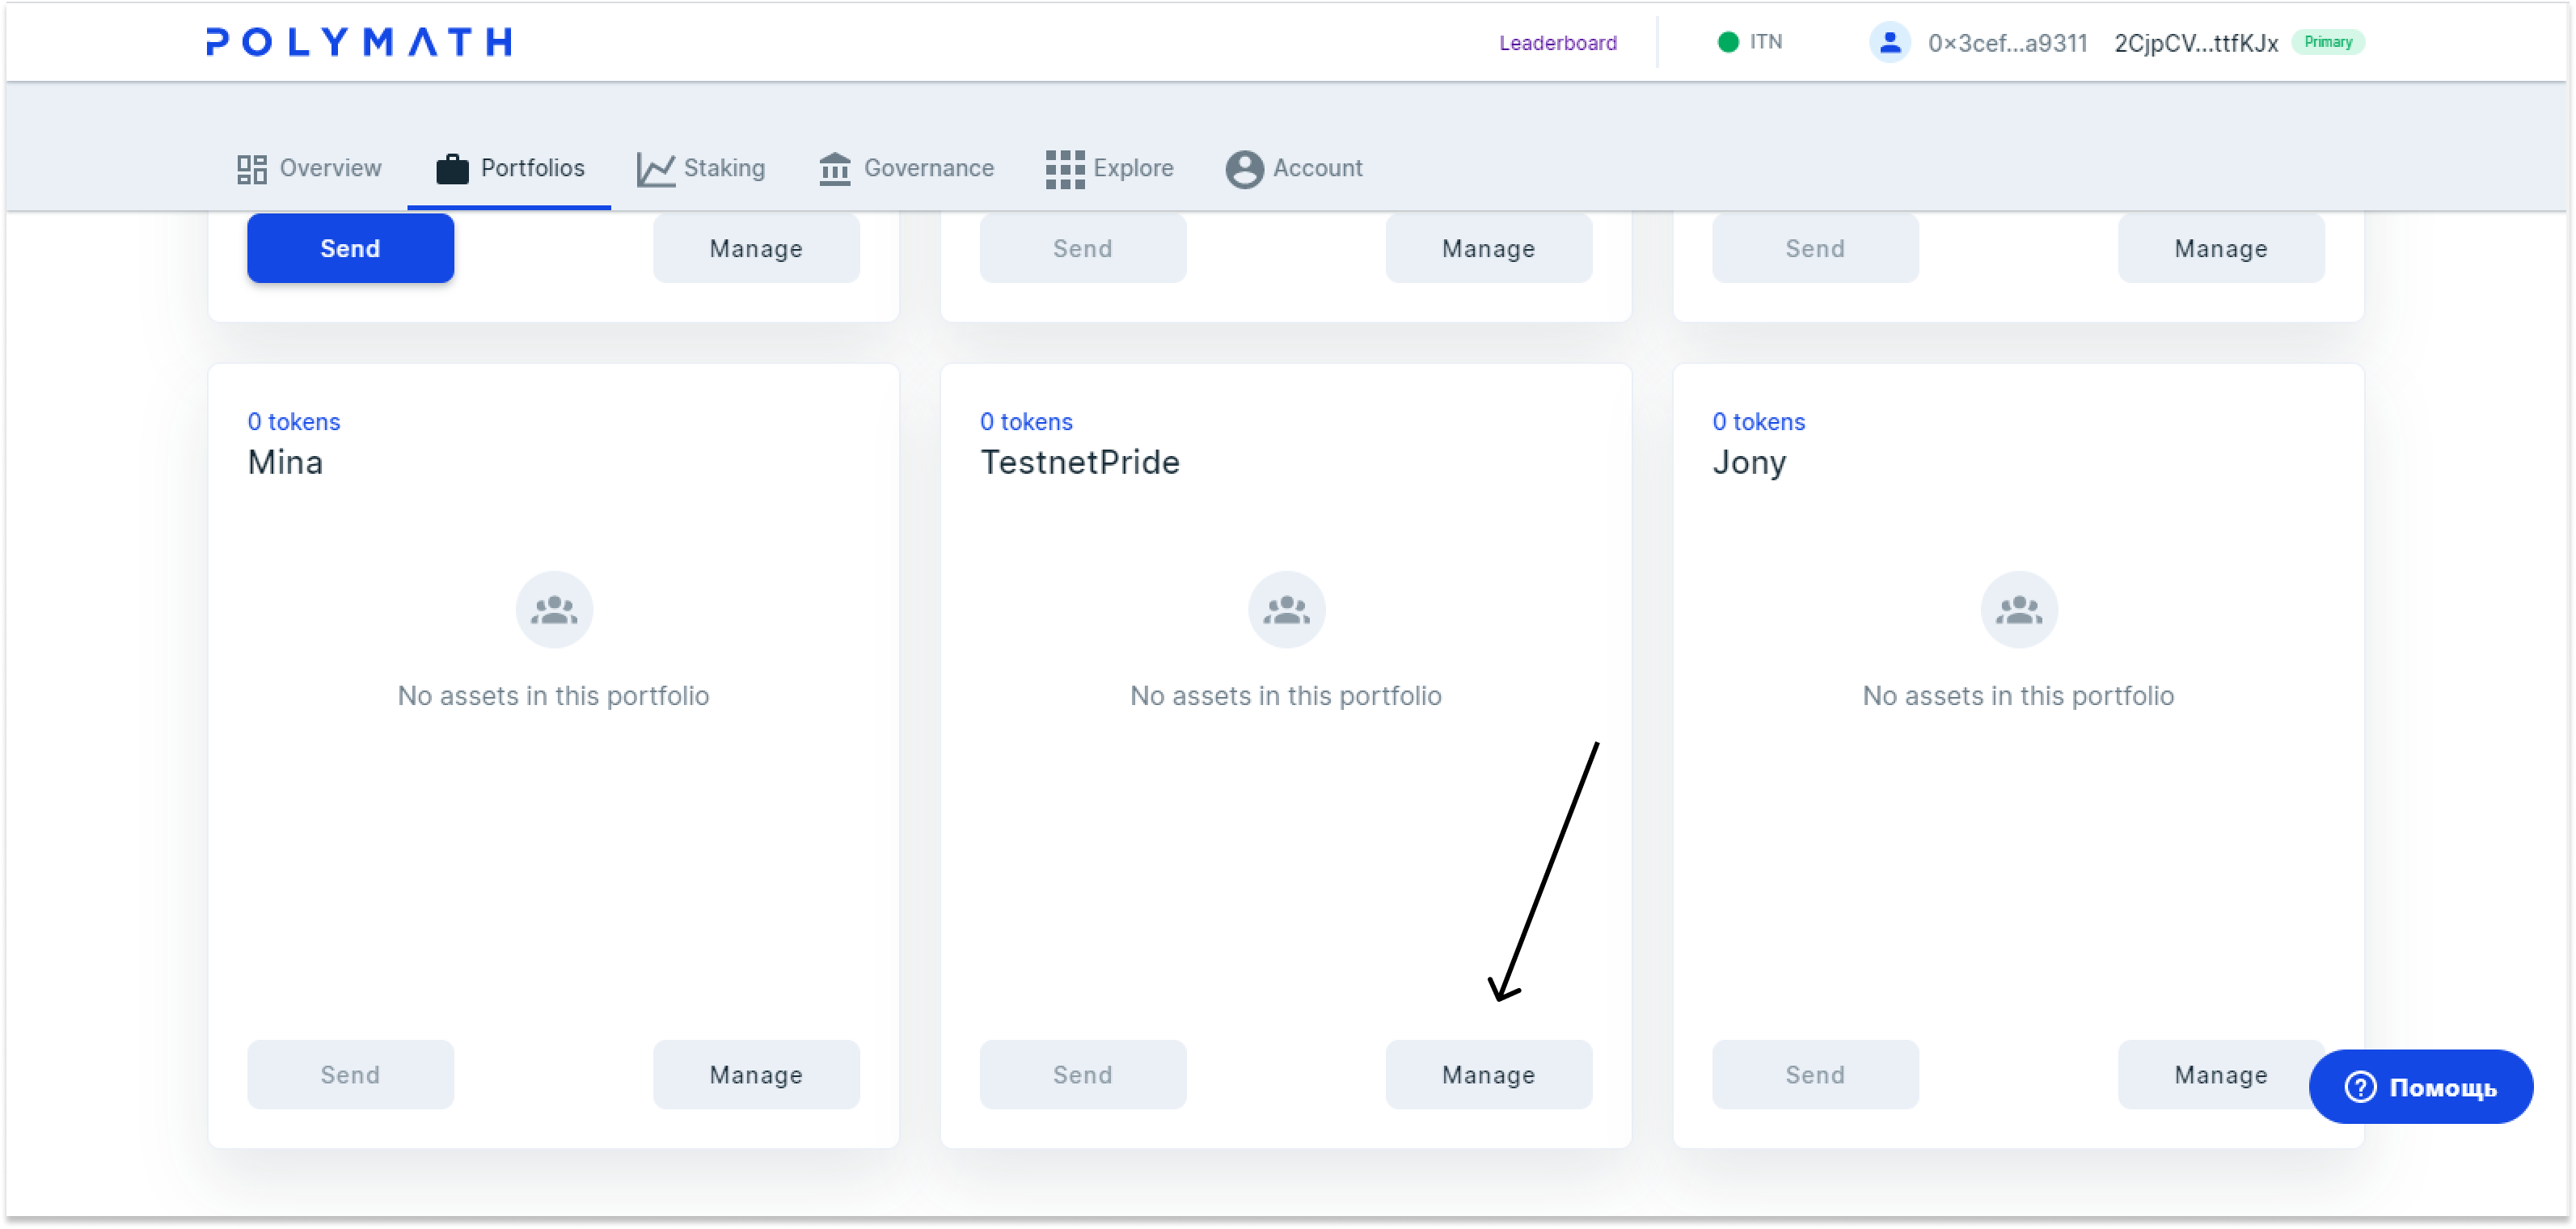Click the green ITN network status dot
Viewport: 2576px width, 1229px height.
click(x=1727, y=42)
